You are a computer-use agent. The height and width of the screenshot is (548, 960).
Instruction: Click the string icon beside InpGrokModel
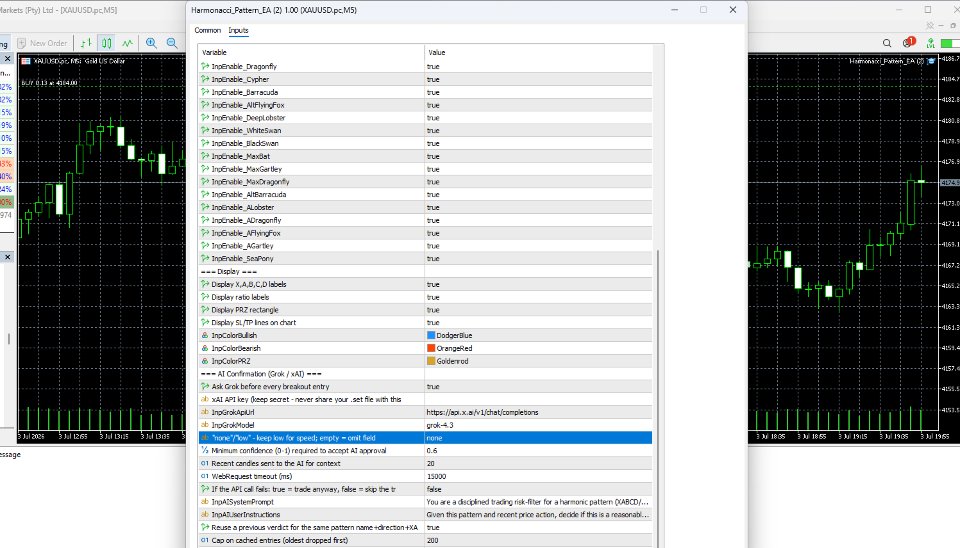pos(205,425)
